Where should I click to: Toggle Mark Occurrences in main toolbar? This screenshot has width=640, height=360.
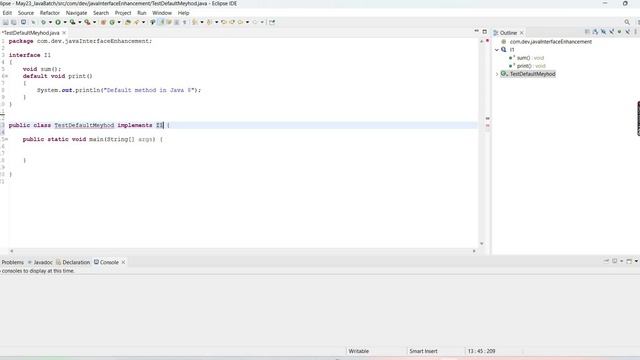162,22
